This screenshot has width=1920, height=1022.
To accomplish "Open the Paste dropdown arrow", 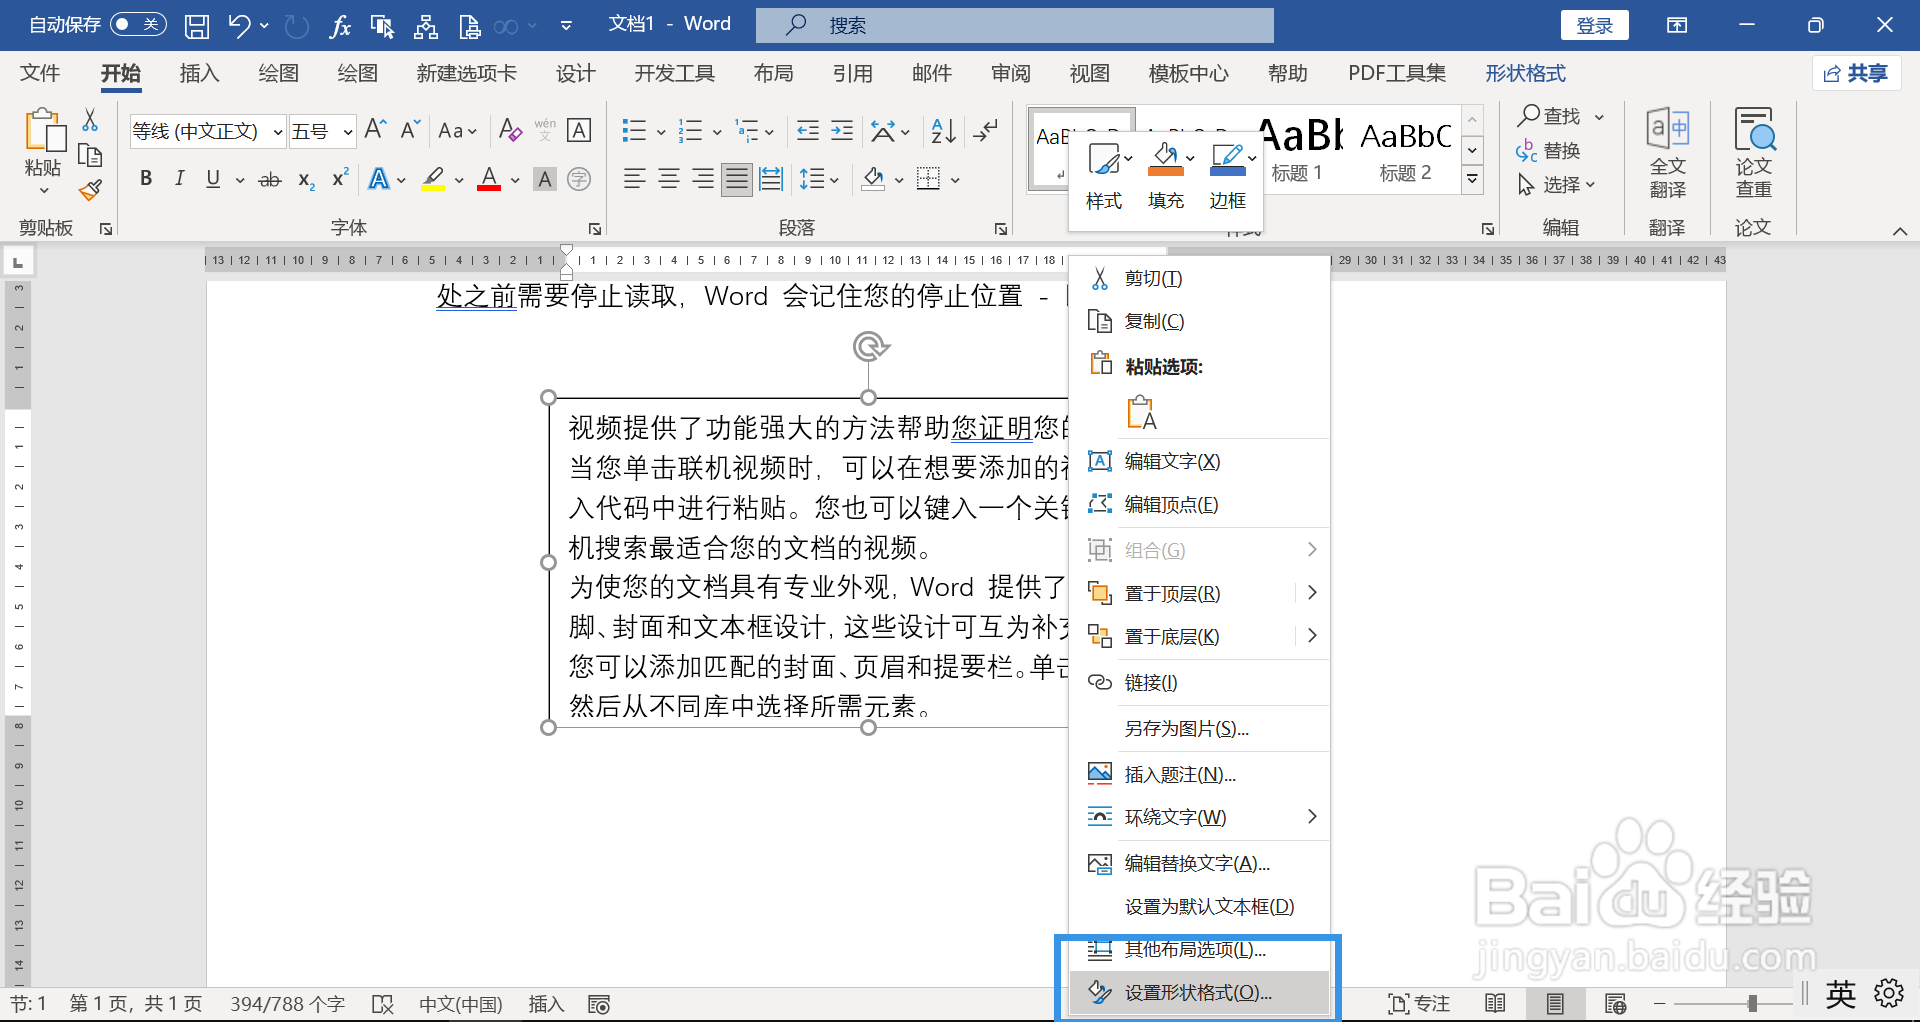I will [44, 190].
